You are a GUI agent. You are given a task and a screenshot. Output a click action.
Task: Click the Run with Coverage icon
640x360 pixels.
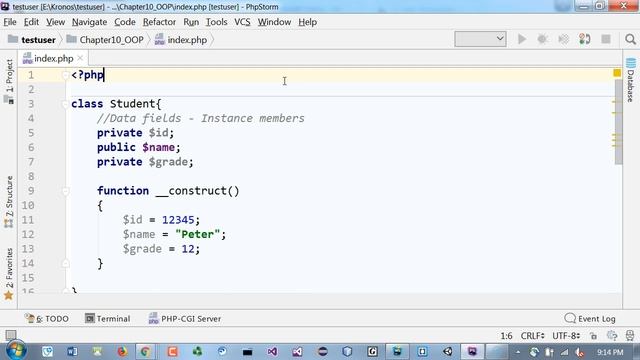[x=564, y=39]
